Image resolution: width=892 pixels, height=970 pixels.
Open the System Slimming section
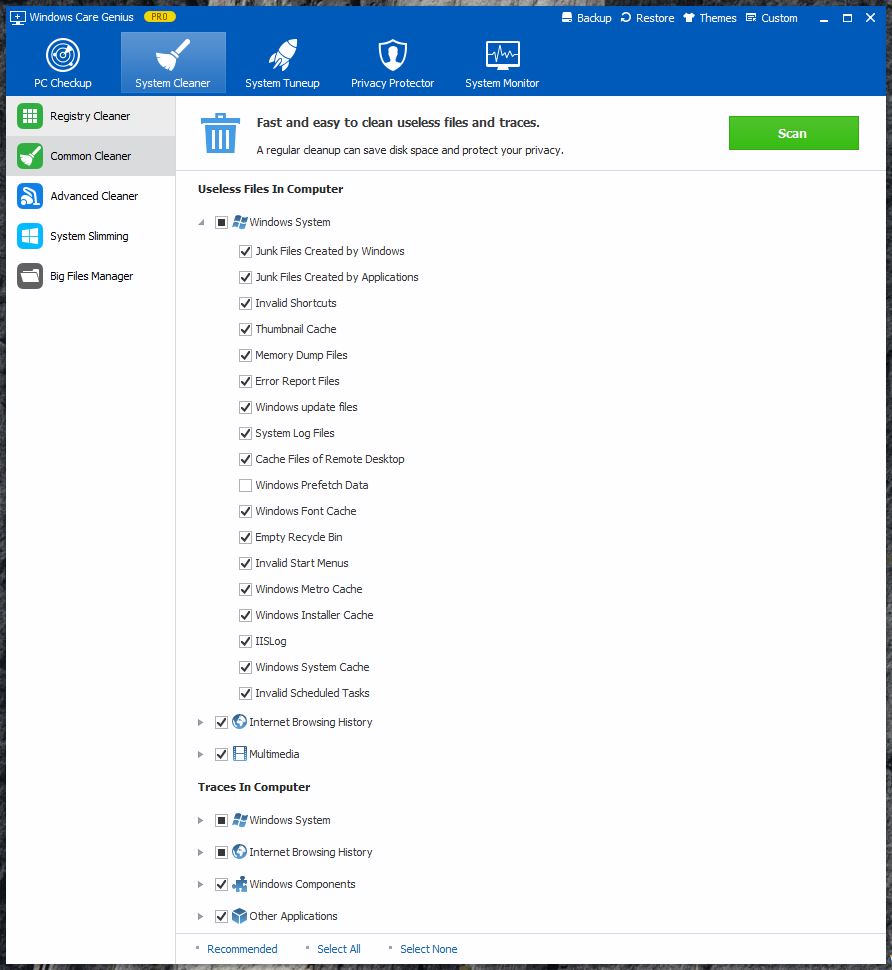91,236
